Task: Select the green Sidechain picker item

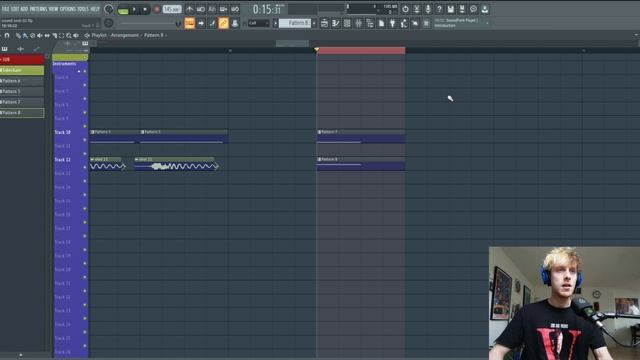Action: (22, 70)
